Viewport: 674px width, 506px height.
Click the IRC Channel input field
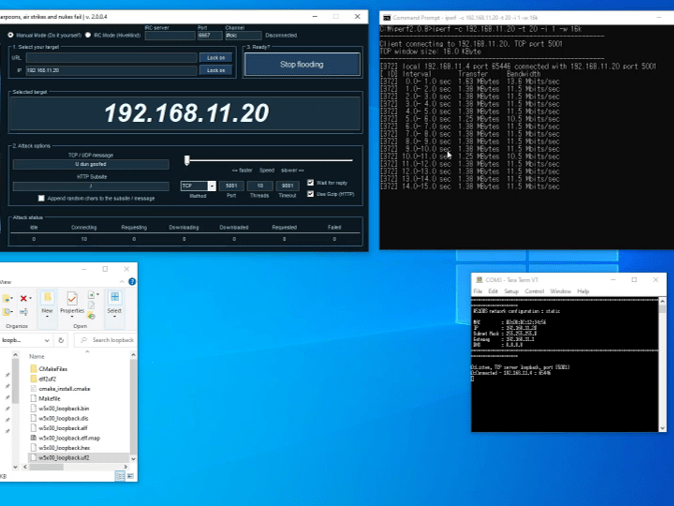(x=243, y=35)
